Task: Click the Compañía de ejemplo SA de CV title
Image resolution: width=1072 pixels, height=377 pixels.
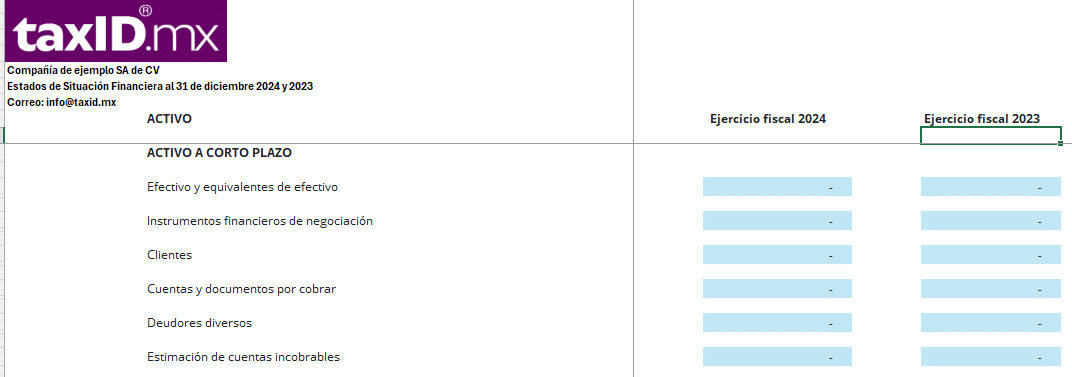Action: pyautogui.click(x=83, y=70)
